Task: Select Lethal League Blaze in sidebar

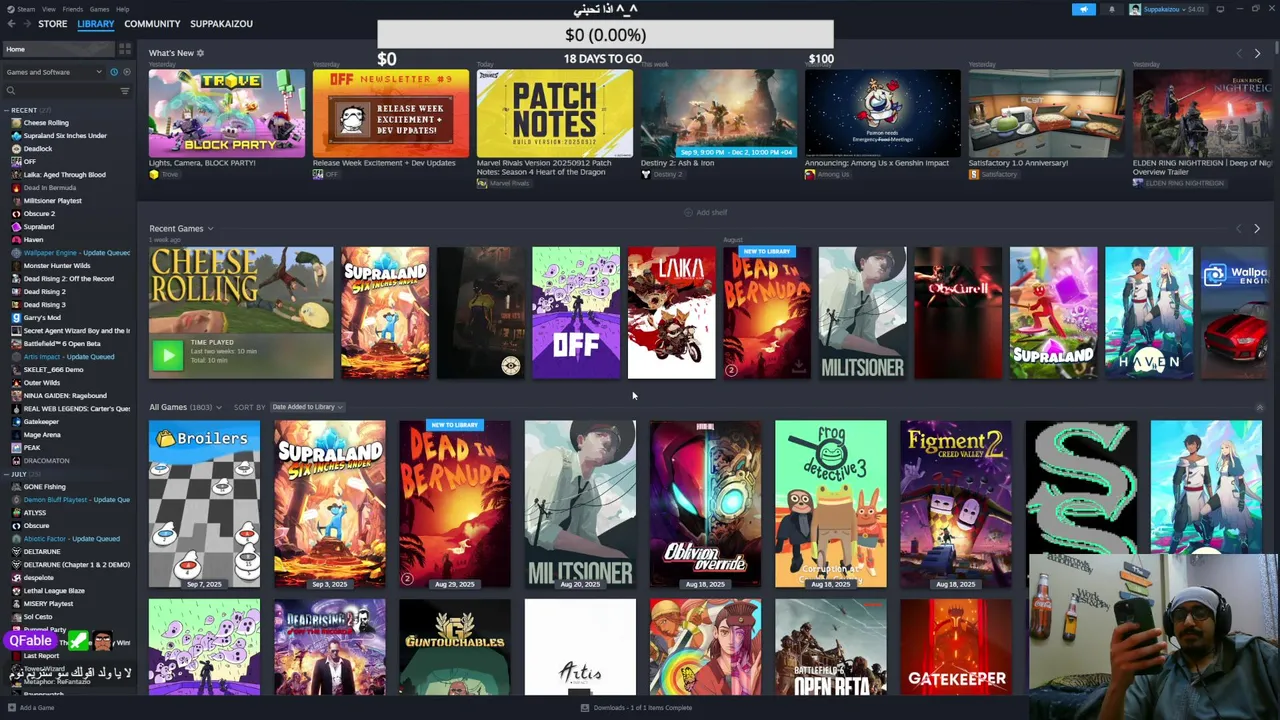Action: point(54,591)
